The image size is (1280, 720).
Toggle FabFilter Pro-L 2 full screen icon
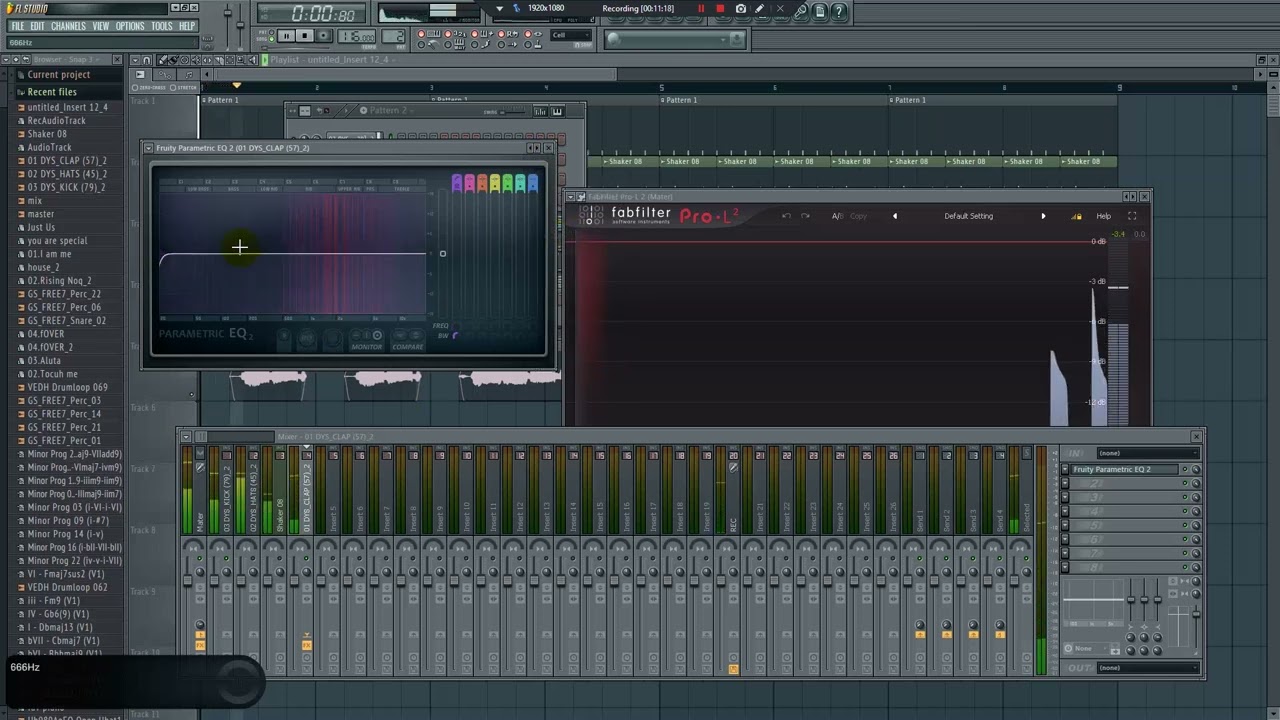(x=1132, y=216)
